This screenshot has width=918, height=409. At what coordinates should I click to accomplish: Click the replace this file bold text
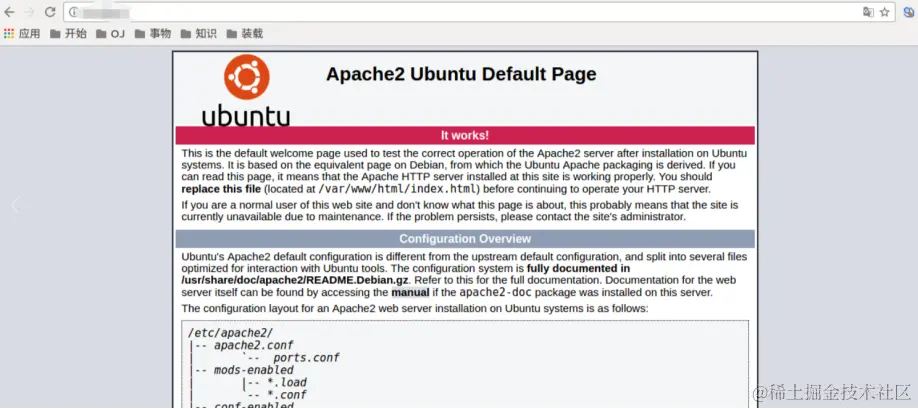click(x=221, y=188)
